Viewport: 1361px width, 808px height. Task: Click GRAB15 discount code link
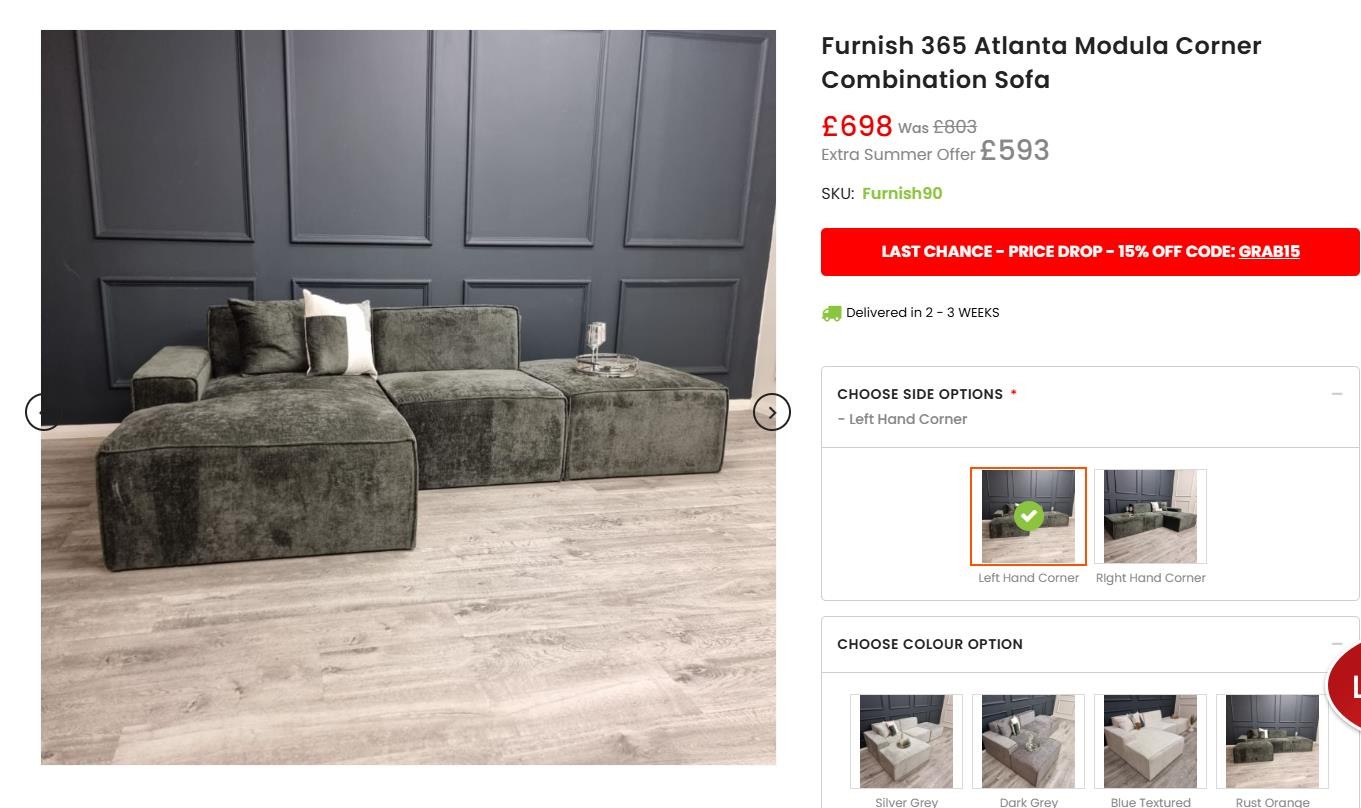click(x=1269, y=251)
